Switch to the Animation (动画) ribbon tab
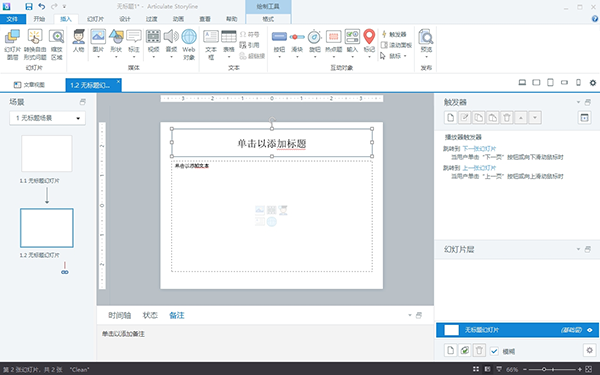Viewport: 600px width, 375px height. (178, 19)
